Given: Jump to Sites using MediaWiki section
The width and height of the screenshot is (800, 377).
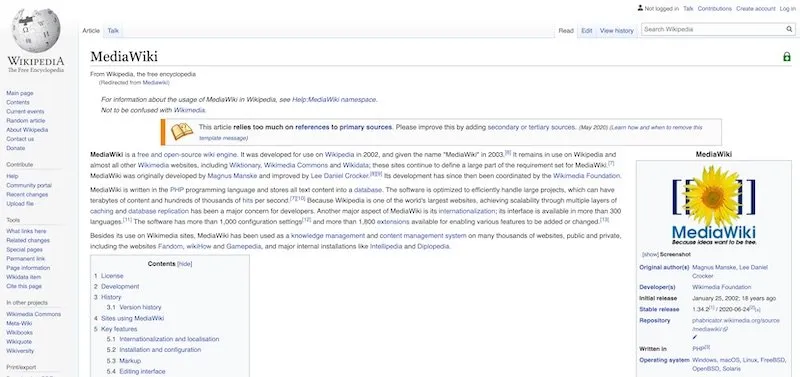Looking at the screenshot, I should [x=133, y=318].
